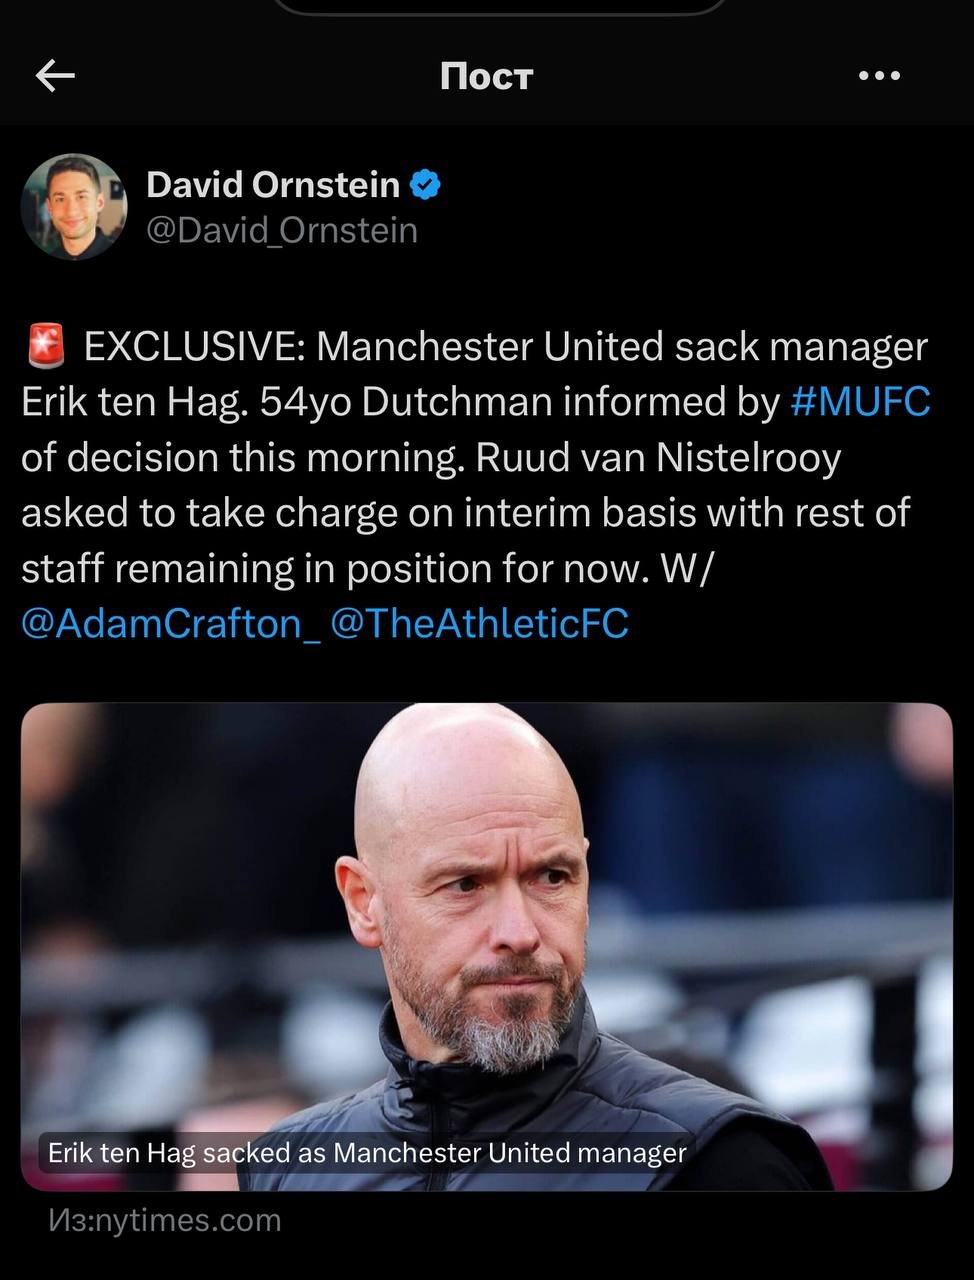This screenshot has width=974, height=1280.
Task: Open the Erik ten Hag article image
Action: [x=486, y=946]
